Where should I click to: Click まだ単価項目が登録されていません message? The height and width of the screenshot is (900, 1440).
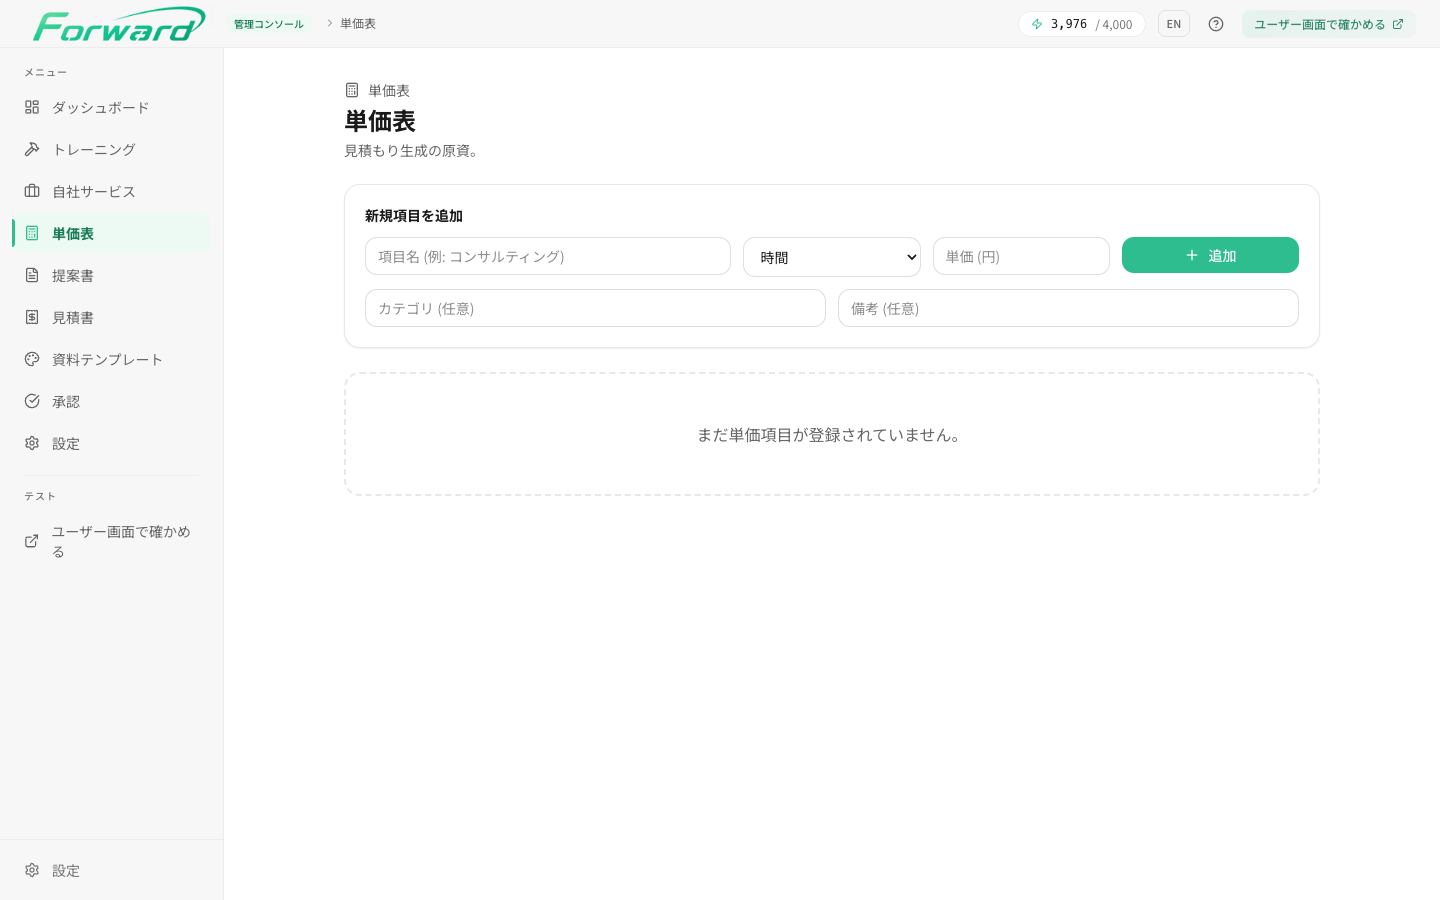(832, 435)
